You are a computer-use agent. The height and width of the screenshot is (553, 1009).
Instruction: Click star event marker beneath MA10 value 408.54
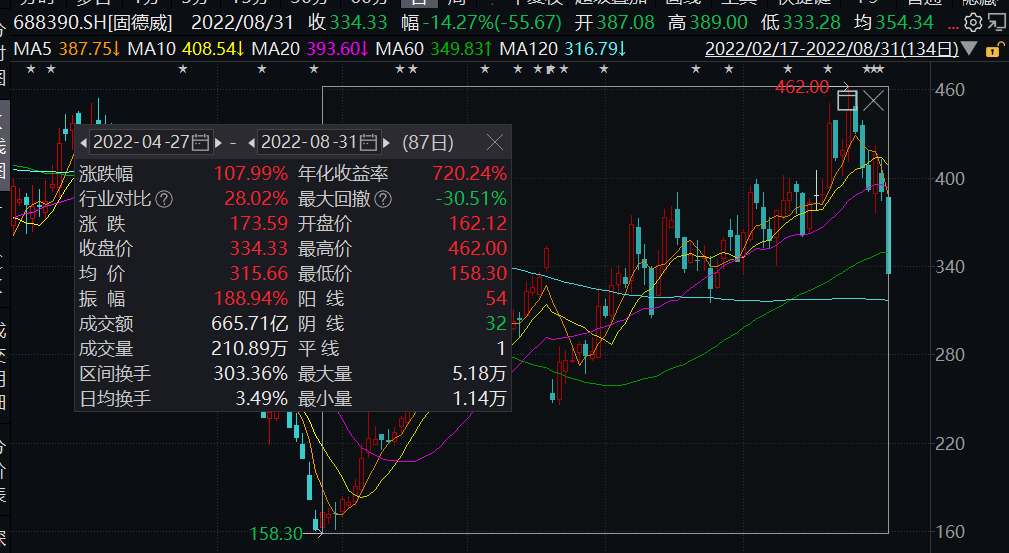[183, 70]
